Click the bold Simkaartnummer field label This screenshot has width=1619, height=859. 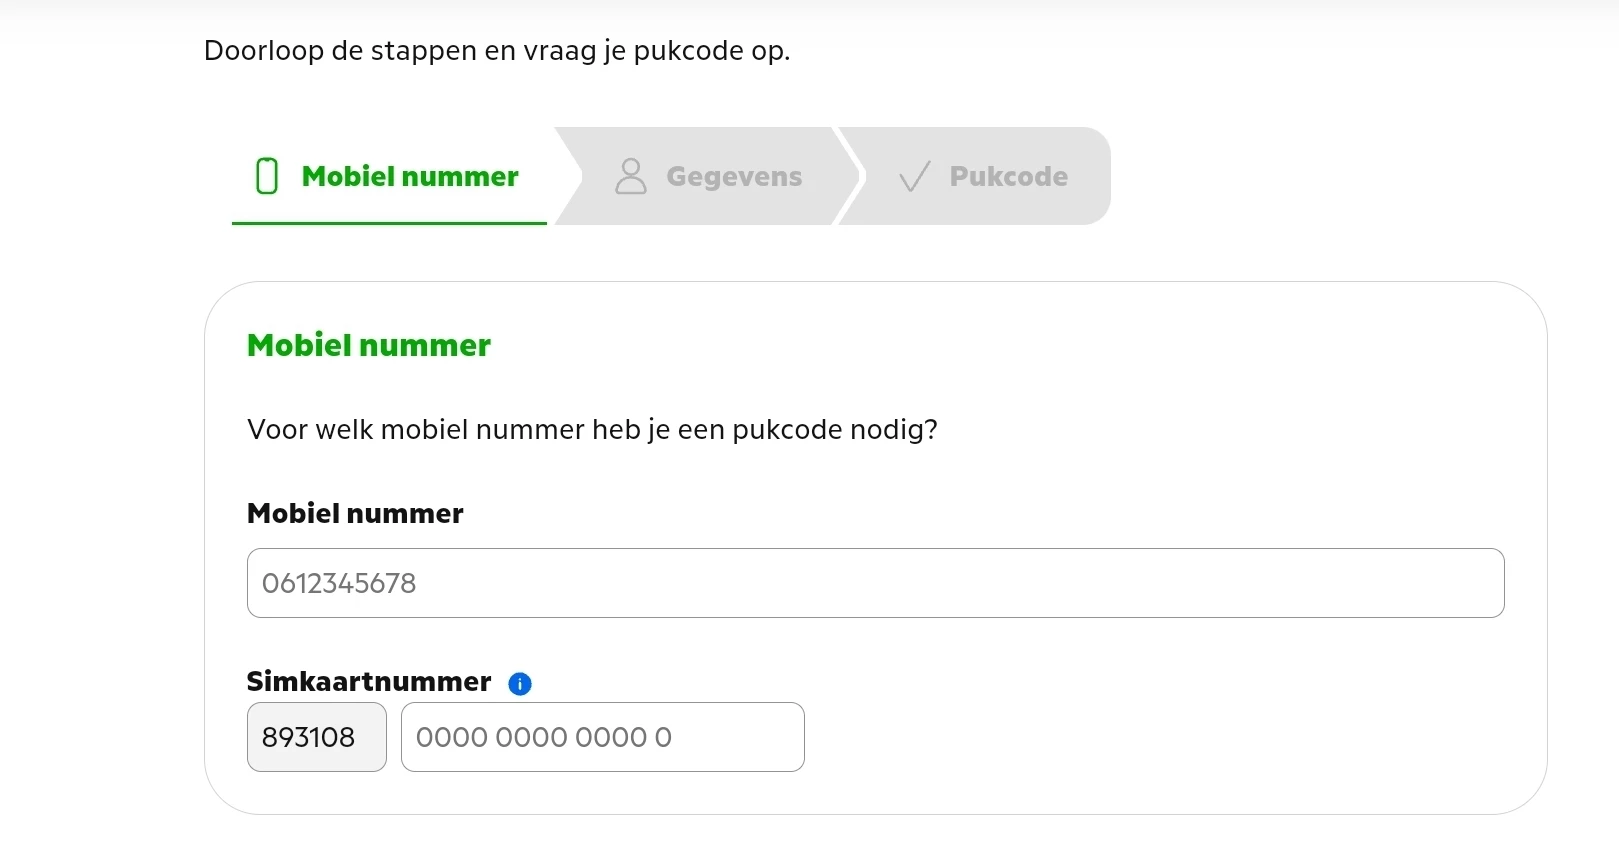click(x=369, y=682)
